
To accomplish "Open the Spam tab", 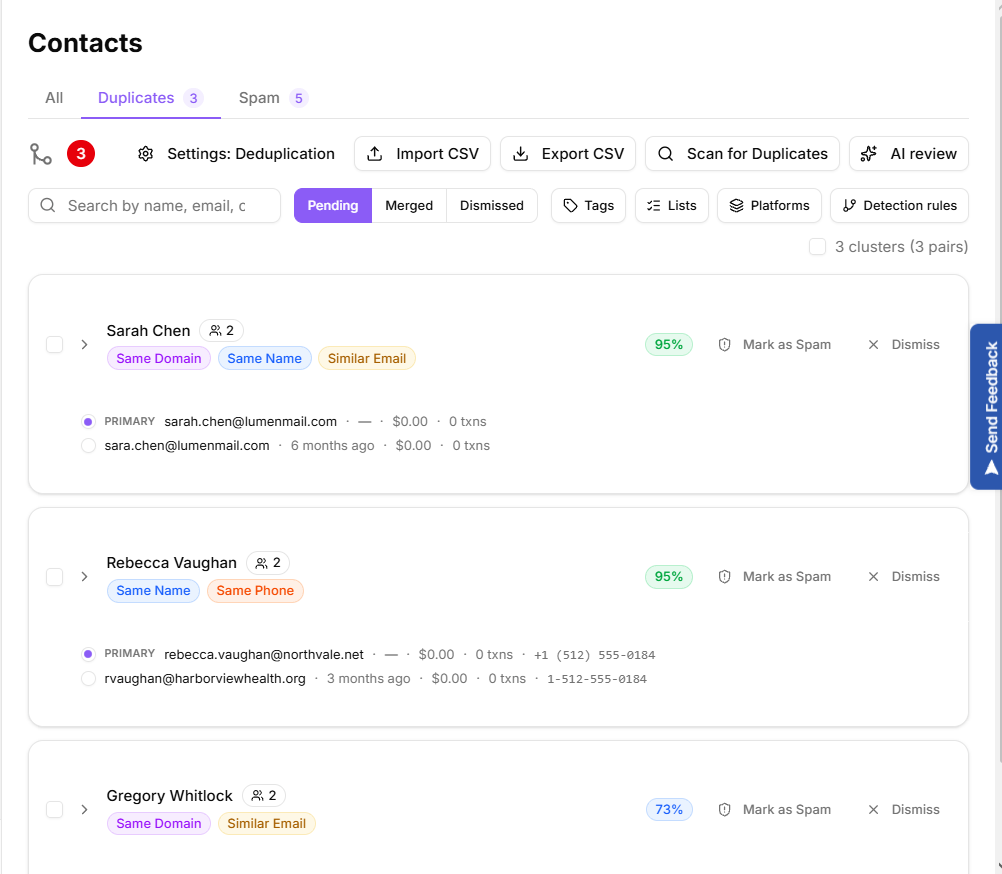I will tap(274, 98).
